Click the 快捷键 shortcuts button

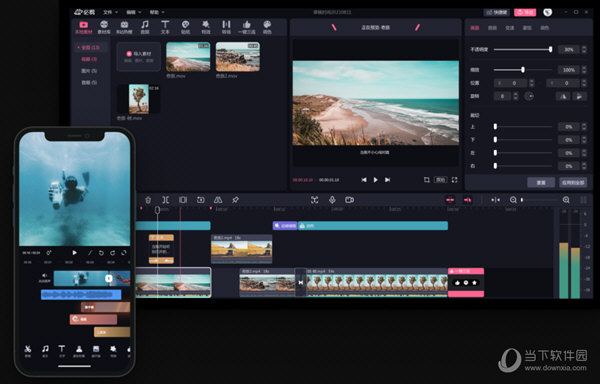[x=497, y=12]
